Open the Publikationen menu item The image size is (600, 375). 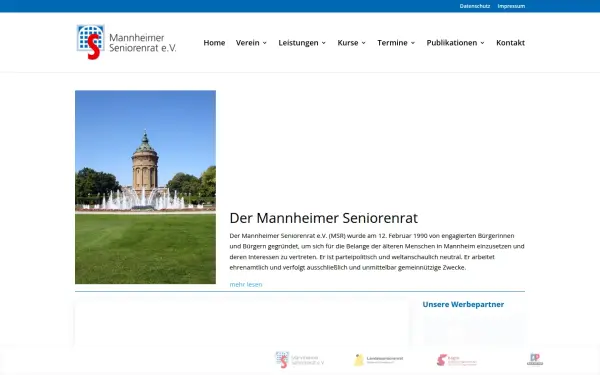[x=452, y=43]
